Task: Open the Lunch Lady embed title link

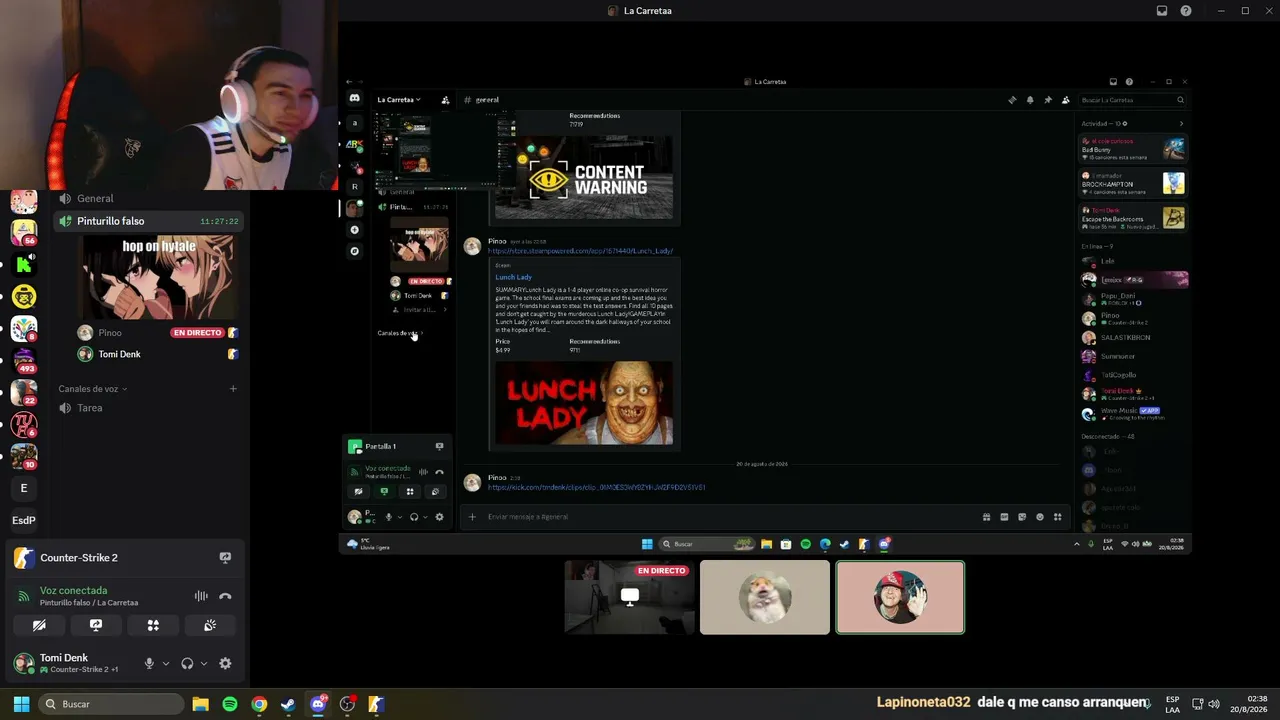Action: click(x=514, y=277)
